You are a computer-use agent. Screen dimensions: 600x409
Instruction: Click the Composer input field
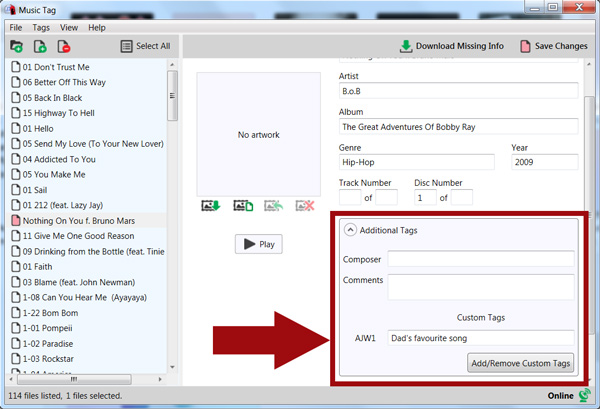point(481,259)
